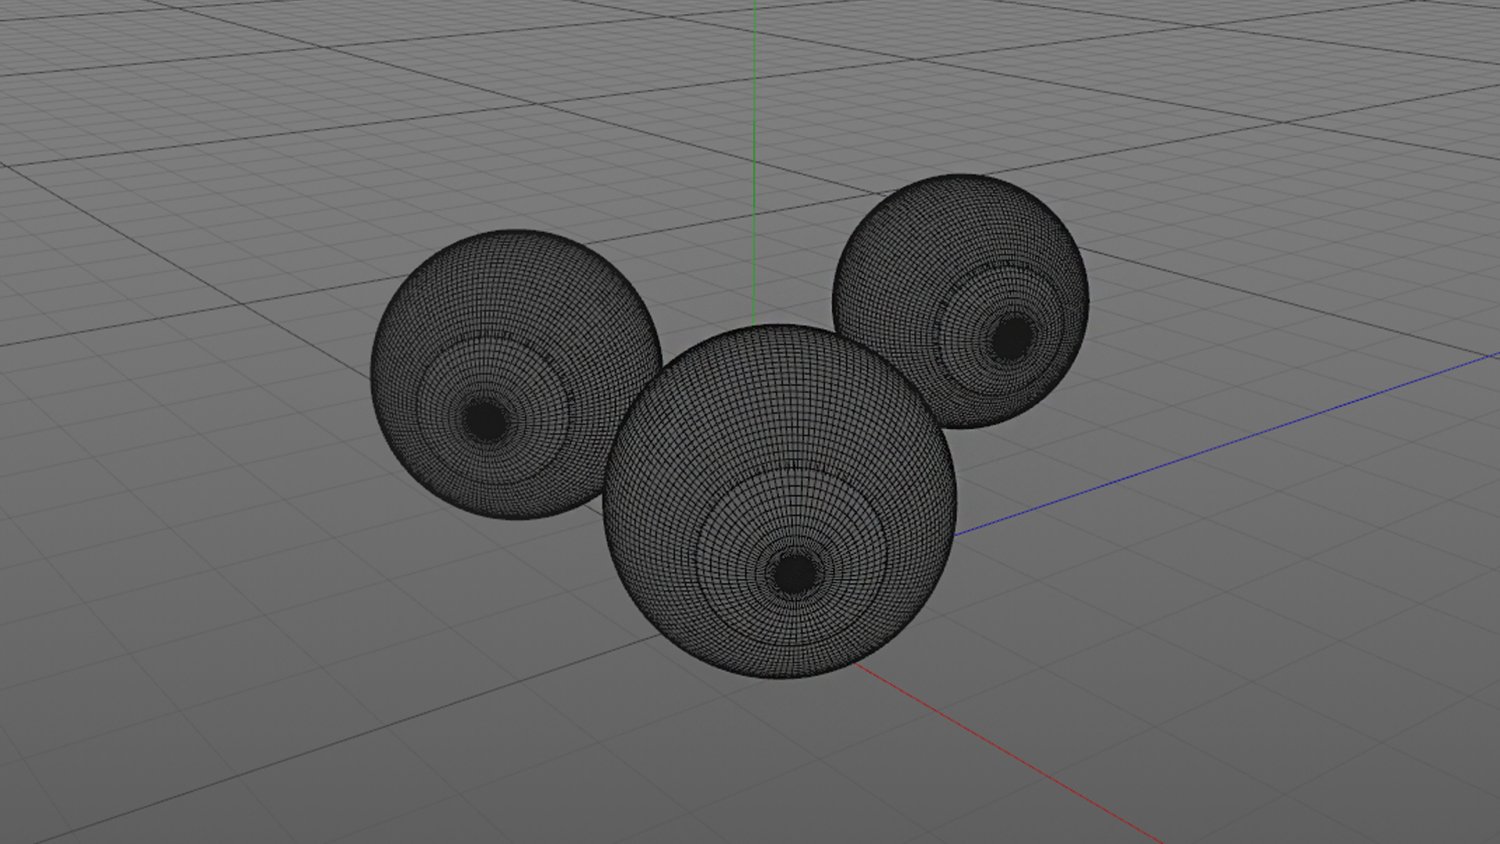Click the green vertical Y axis line
Screen dimensions: 1500x844
(x=754, y=162)
